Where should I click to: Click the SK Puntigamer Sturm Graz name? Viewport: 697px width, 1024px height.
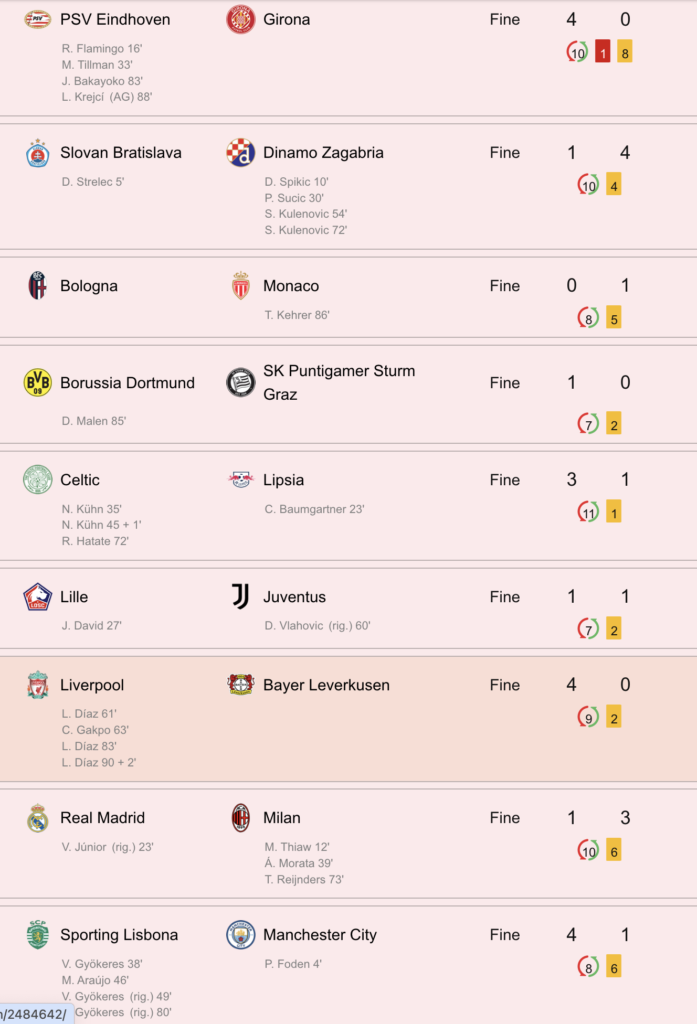pyautogui.click(x=339, y=383)
